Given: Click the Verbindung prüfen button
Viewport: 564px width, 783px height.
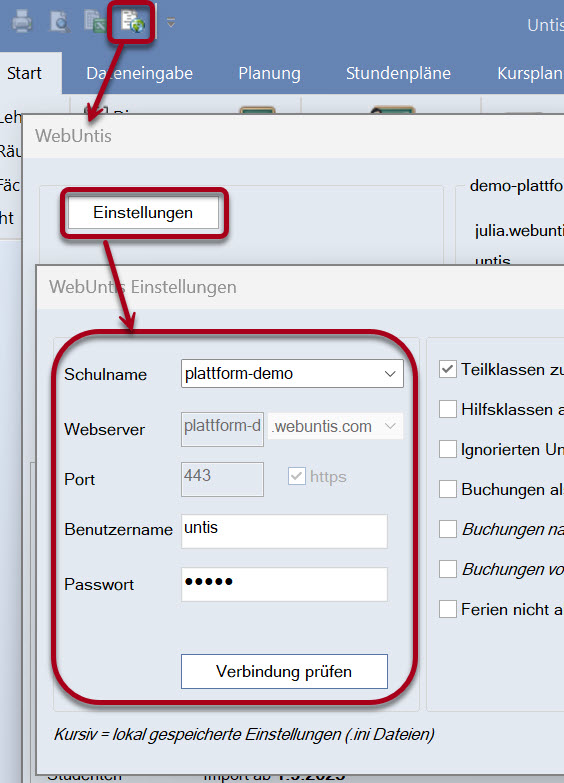Looking at the screenshot, I should (284, 672).
